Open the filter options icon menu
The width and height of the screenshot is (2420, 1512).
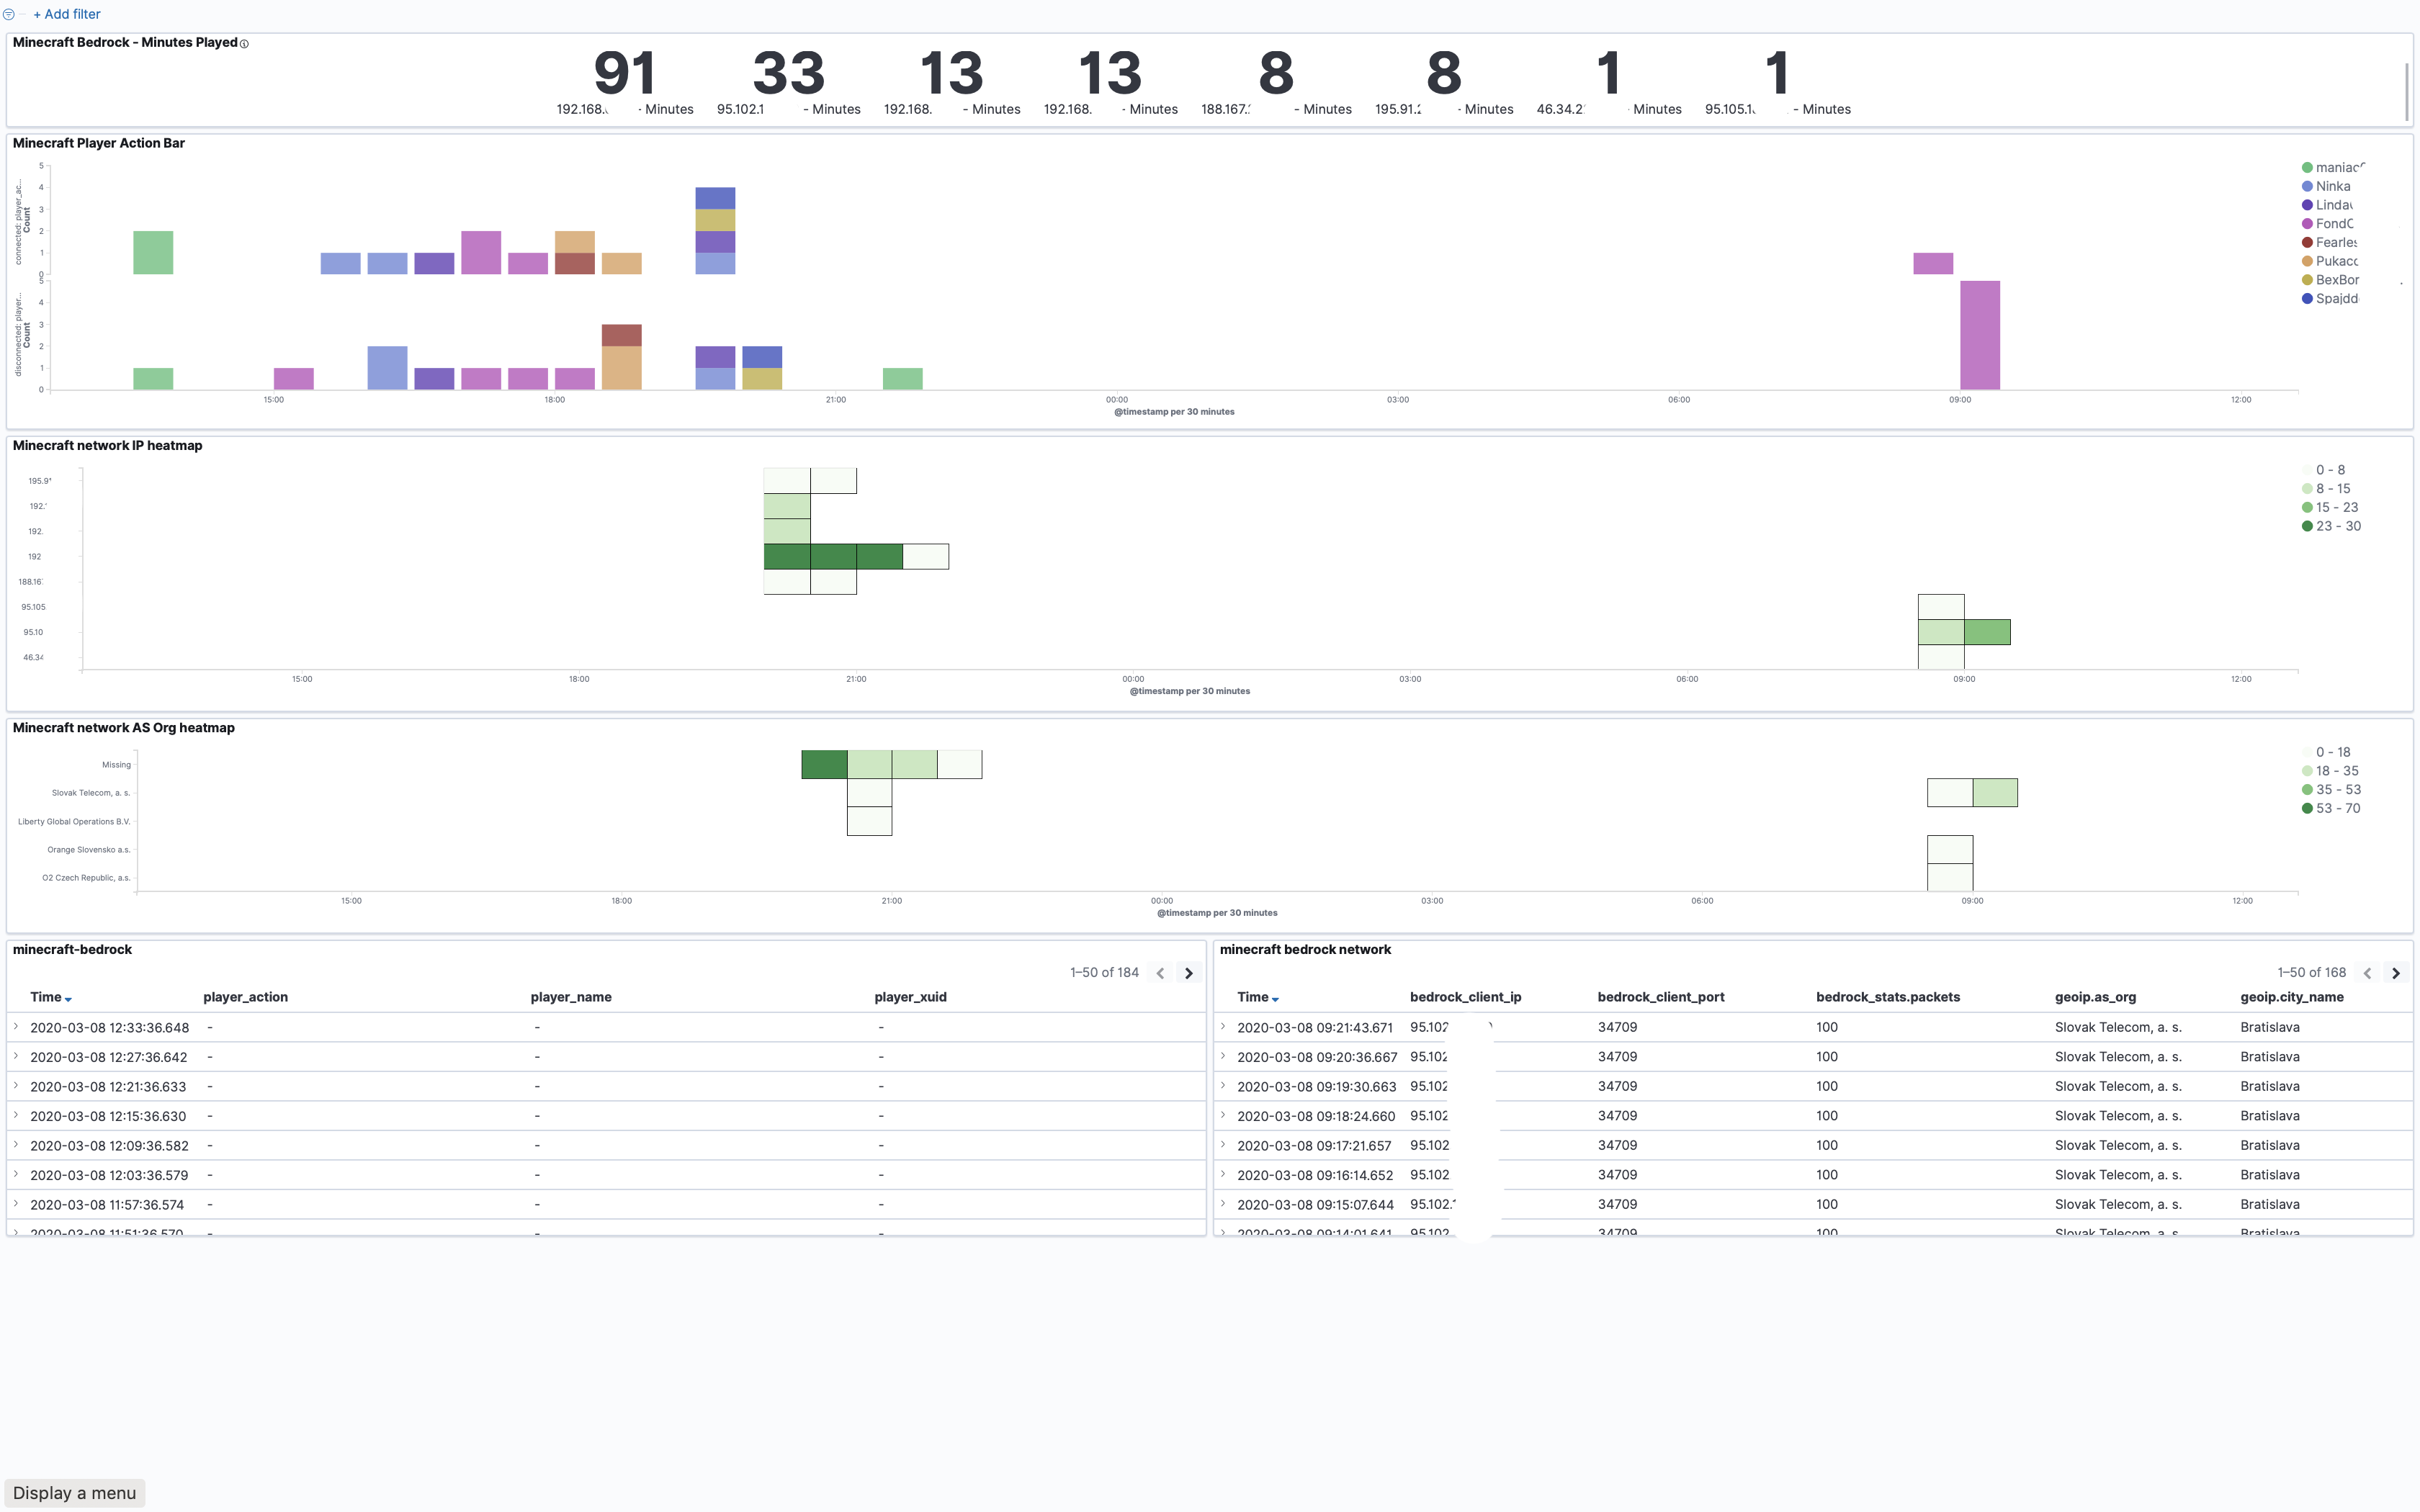tap(9, 14)
